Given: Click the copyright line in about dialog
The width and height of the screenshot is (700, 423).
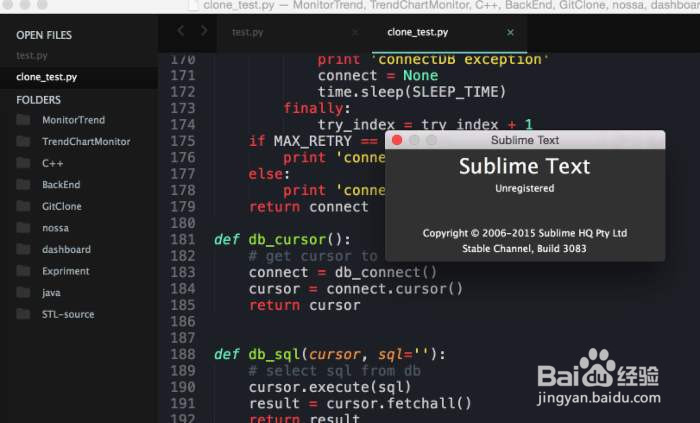Looking at the screenshot, I should [x=525, y=233].
